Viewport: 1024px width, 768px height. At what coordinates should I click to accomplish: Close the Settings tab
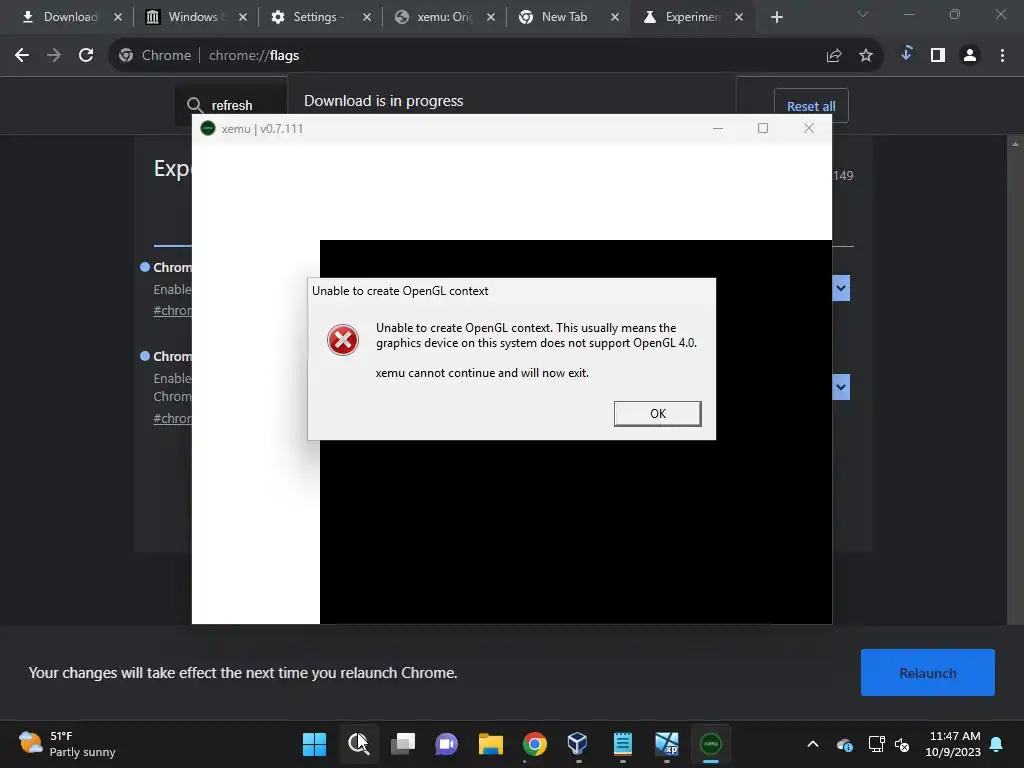[x=366, y=17]
